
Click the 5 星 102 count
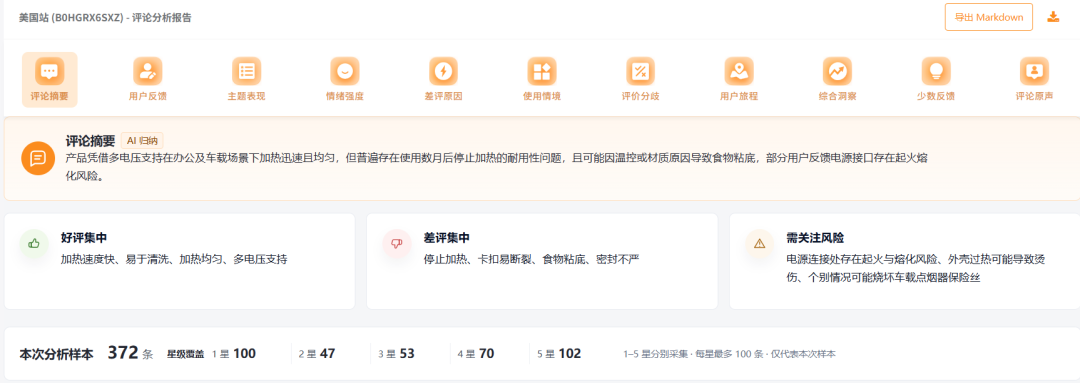559,354
